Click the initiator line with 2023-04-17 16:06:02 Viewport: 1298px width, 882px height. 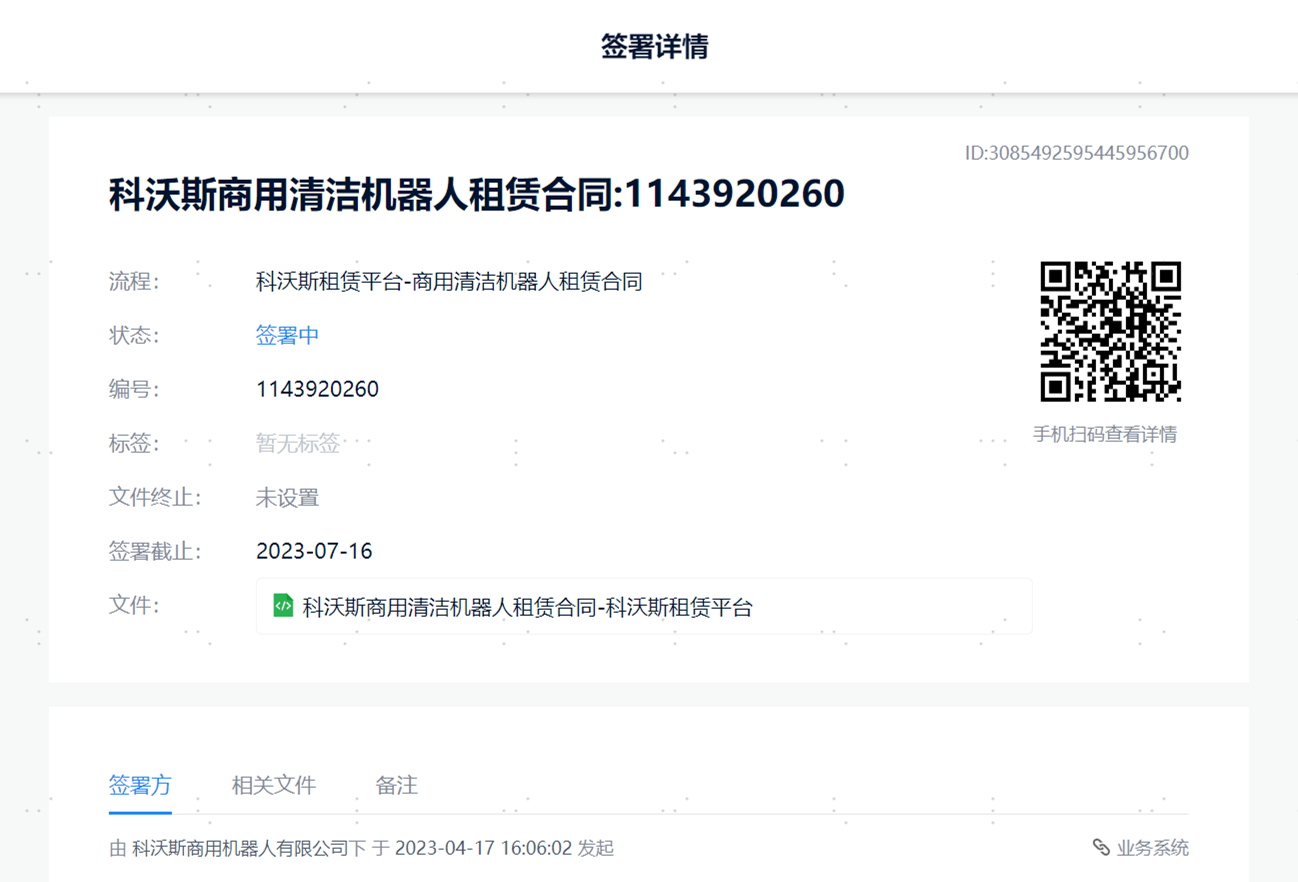click(x=361, y=848)
